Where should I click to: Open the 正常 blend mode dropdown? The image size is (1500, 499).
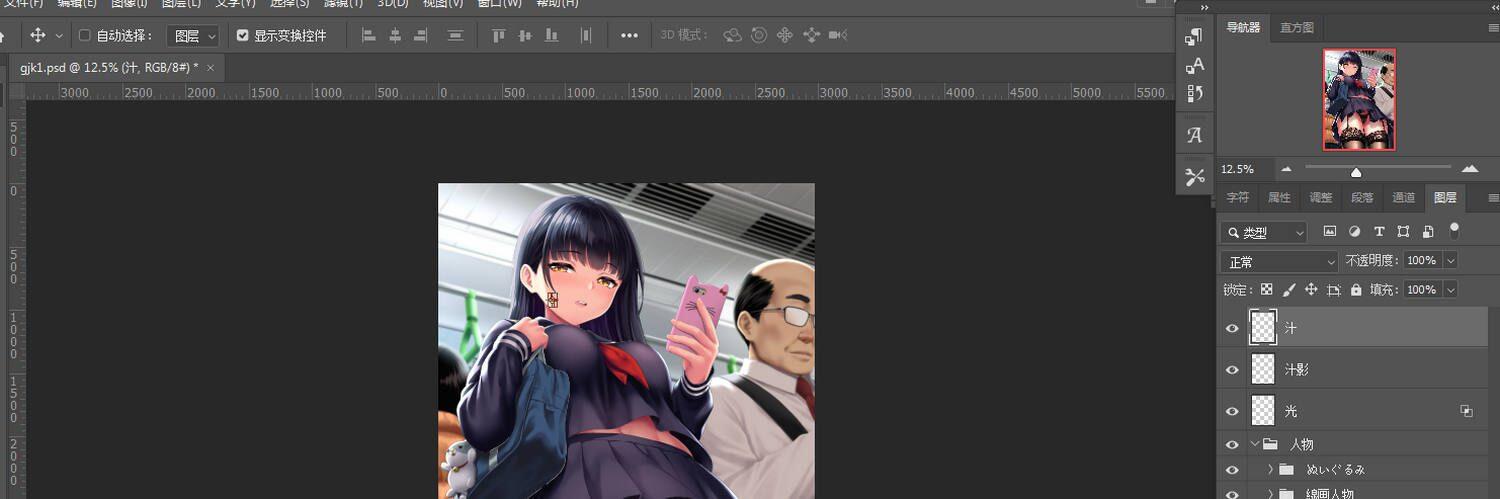tap(1279, 261)
